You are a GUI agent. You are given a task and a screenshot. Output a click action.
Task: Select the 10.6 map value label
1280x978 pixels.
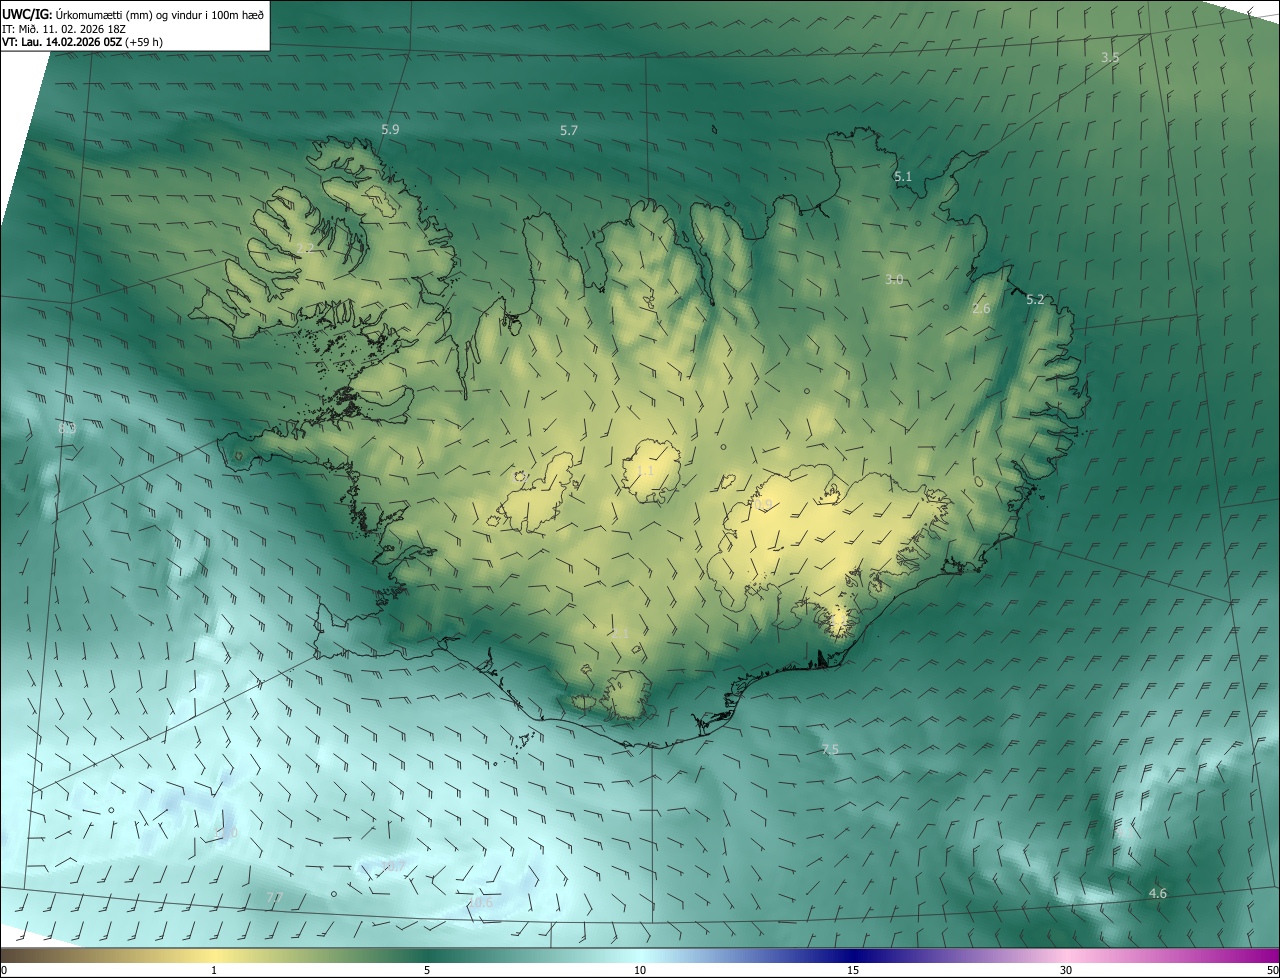[x=481, y=903]
